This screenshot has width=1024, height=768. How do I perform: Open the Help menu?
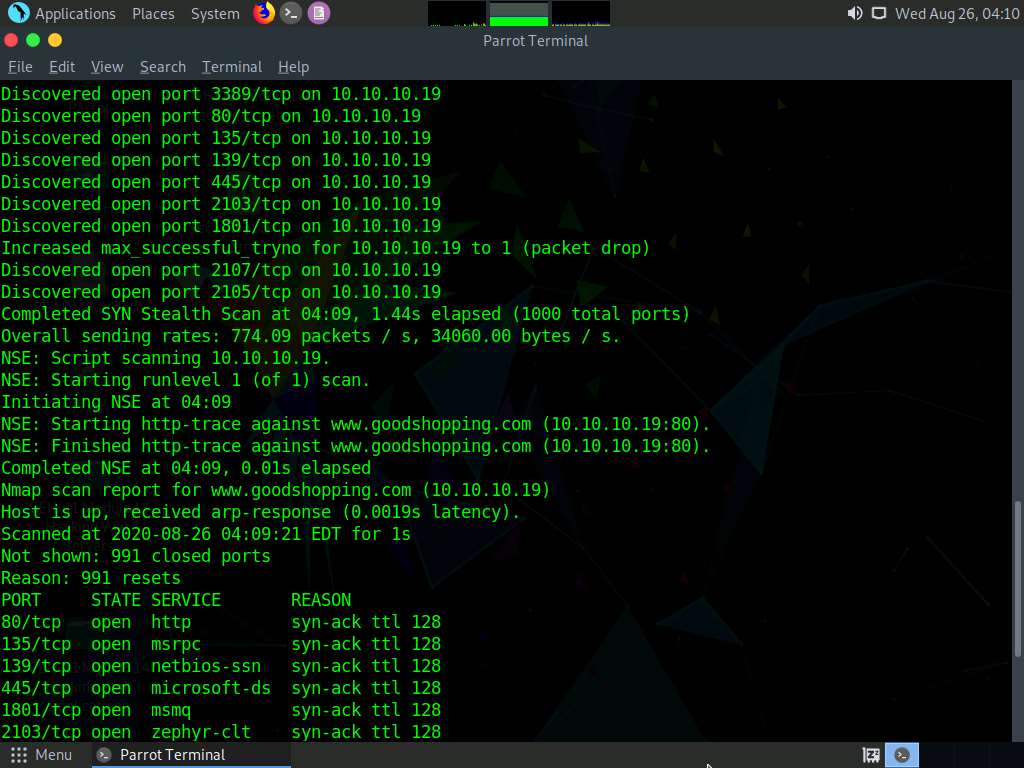[x=293, y=67]
